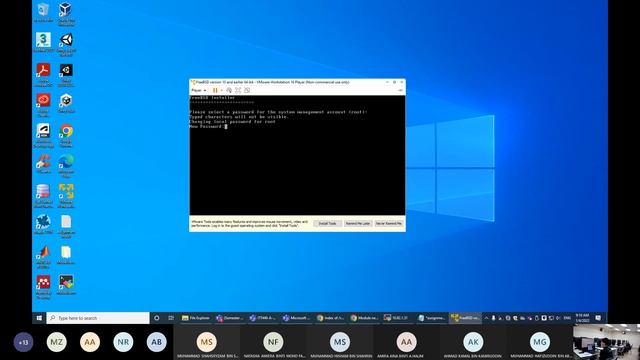
Task: Open the upper blank document file on desktop
Action: coord(66,226)
